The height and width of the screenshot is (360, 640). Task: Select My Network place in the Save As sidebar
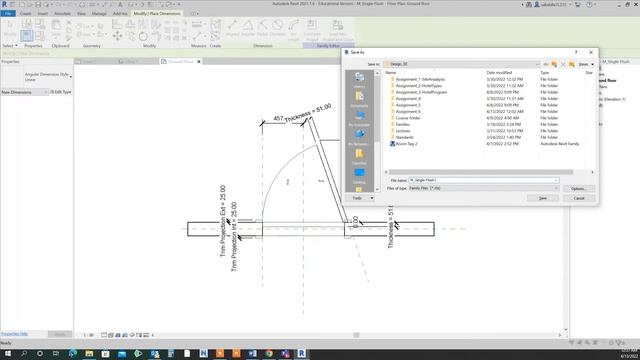tap(359, 138)
